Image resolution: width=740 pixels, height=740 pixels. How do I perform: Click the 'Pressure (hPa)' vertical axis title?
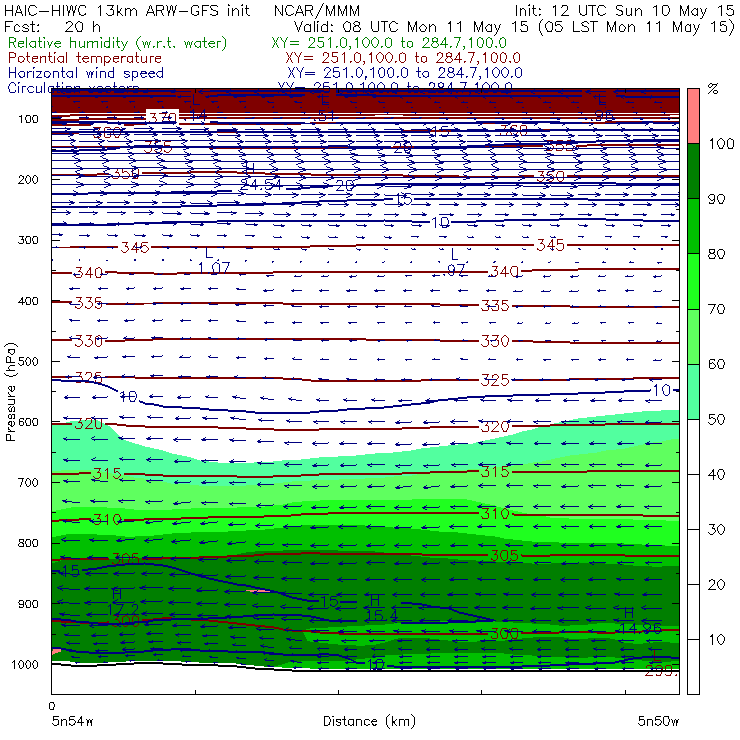10,392
